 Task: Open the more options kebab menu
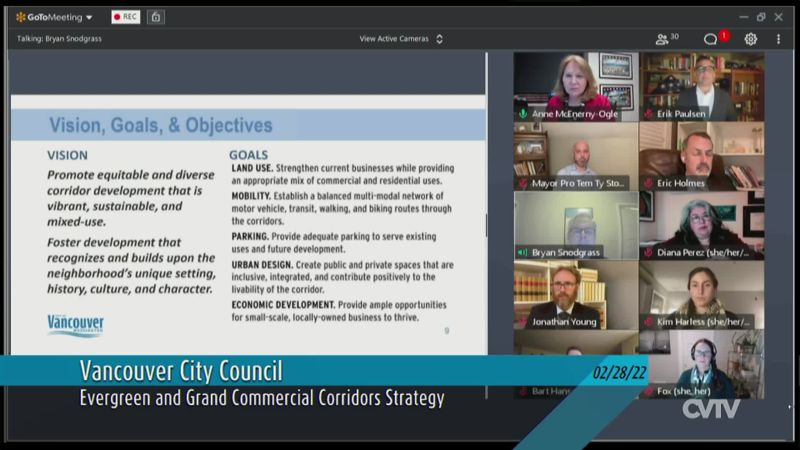coord(778,39)
